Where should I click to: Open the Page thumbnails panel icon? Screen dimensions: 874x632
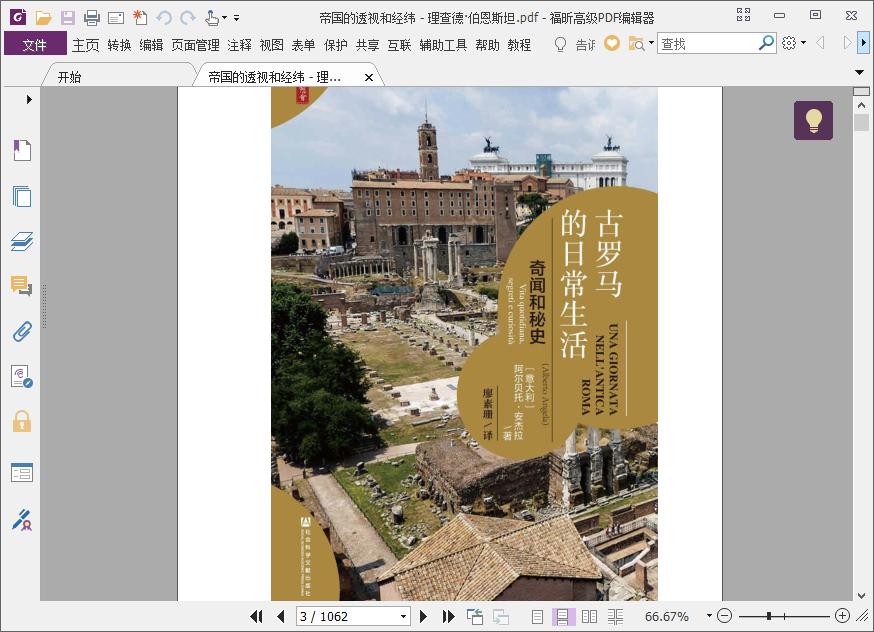tap(22, 196)
